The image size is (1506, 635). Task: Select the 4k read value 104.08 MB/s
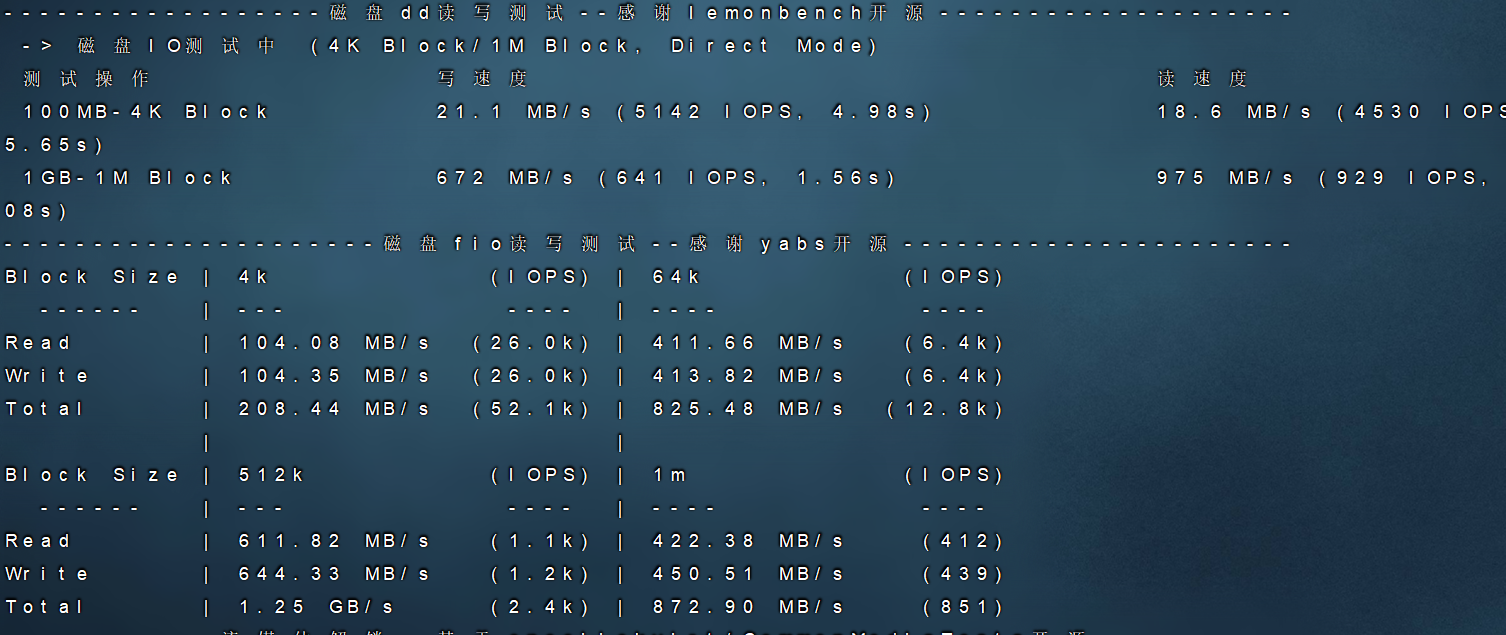334,343
